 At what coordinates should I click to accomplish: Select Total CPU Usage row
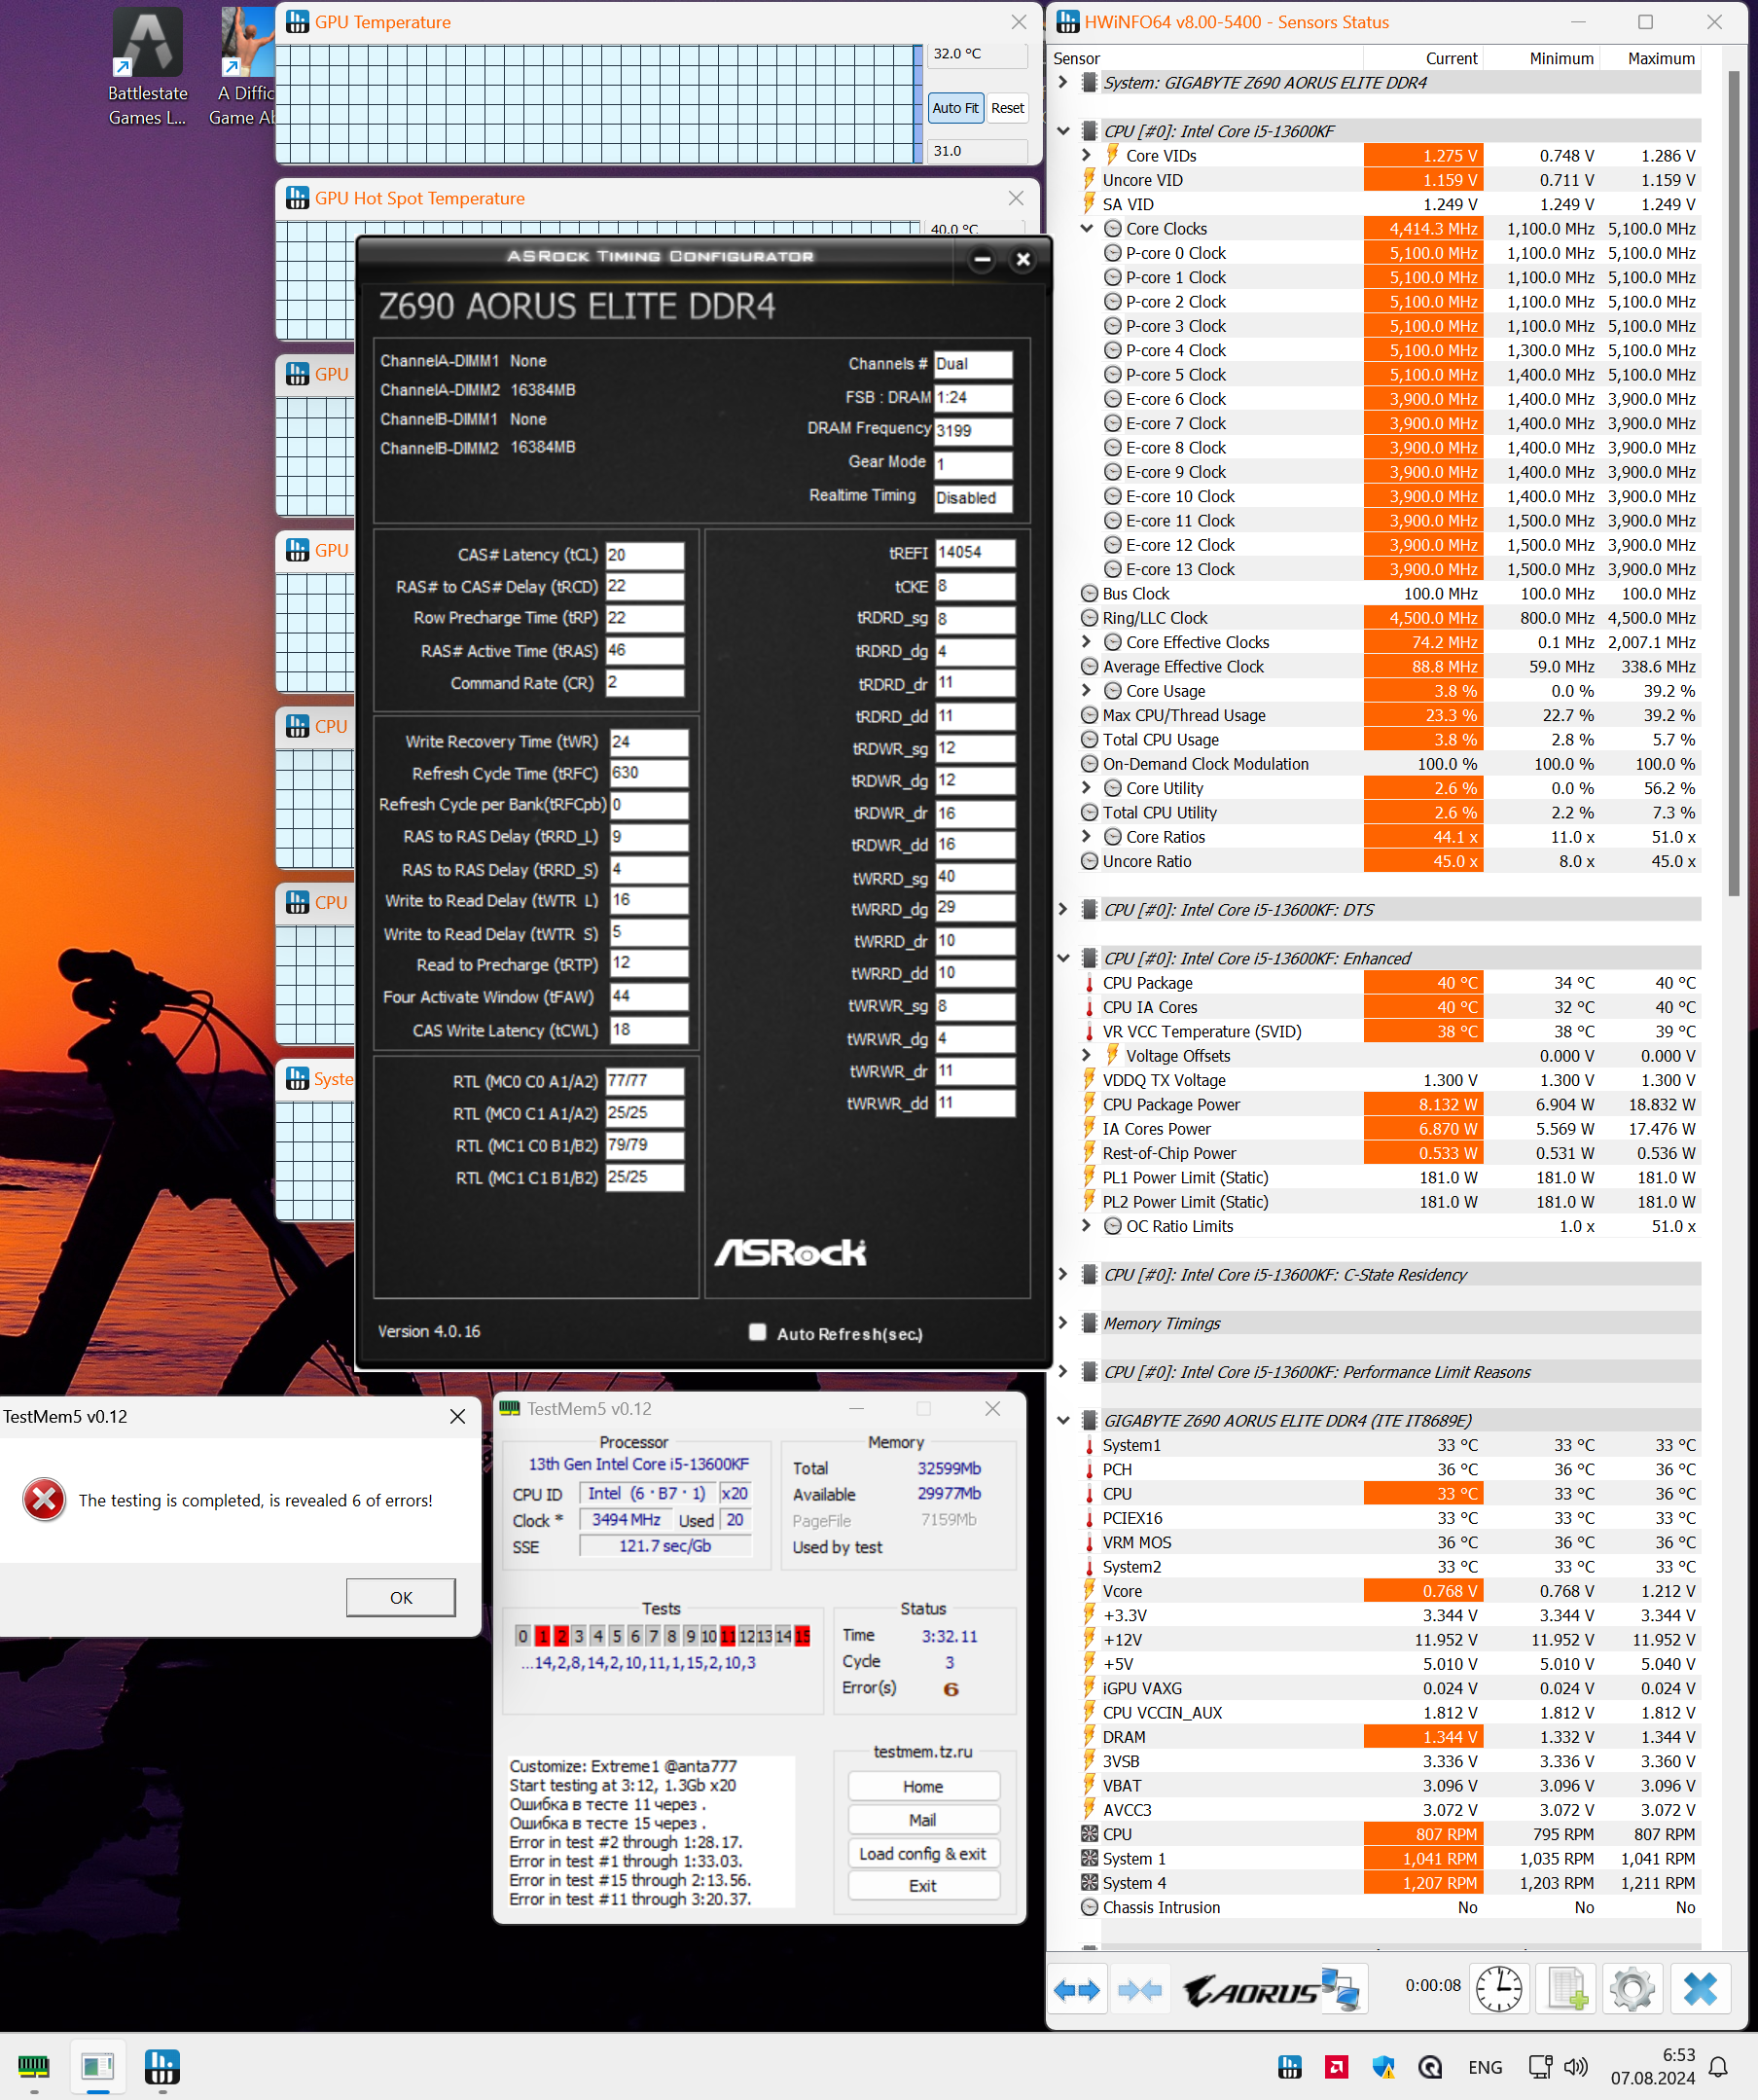tap(1390, 739)
